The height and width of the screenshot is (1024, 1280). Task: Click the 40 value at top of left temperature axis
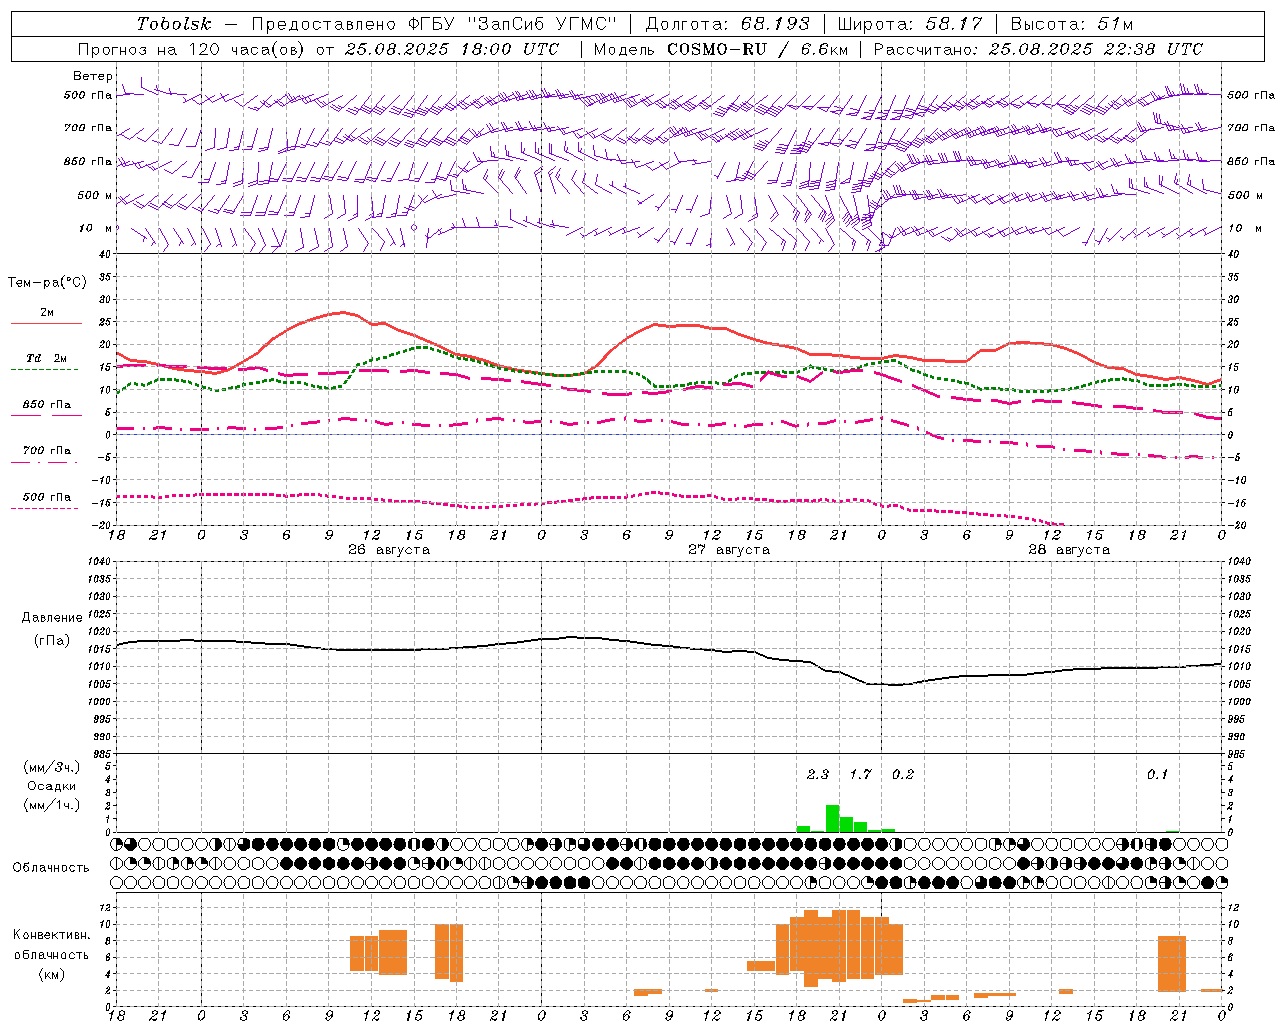pyautogui.click(x=105, y=254)
